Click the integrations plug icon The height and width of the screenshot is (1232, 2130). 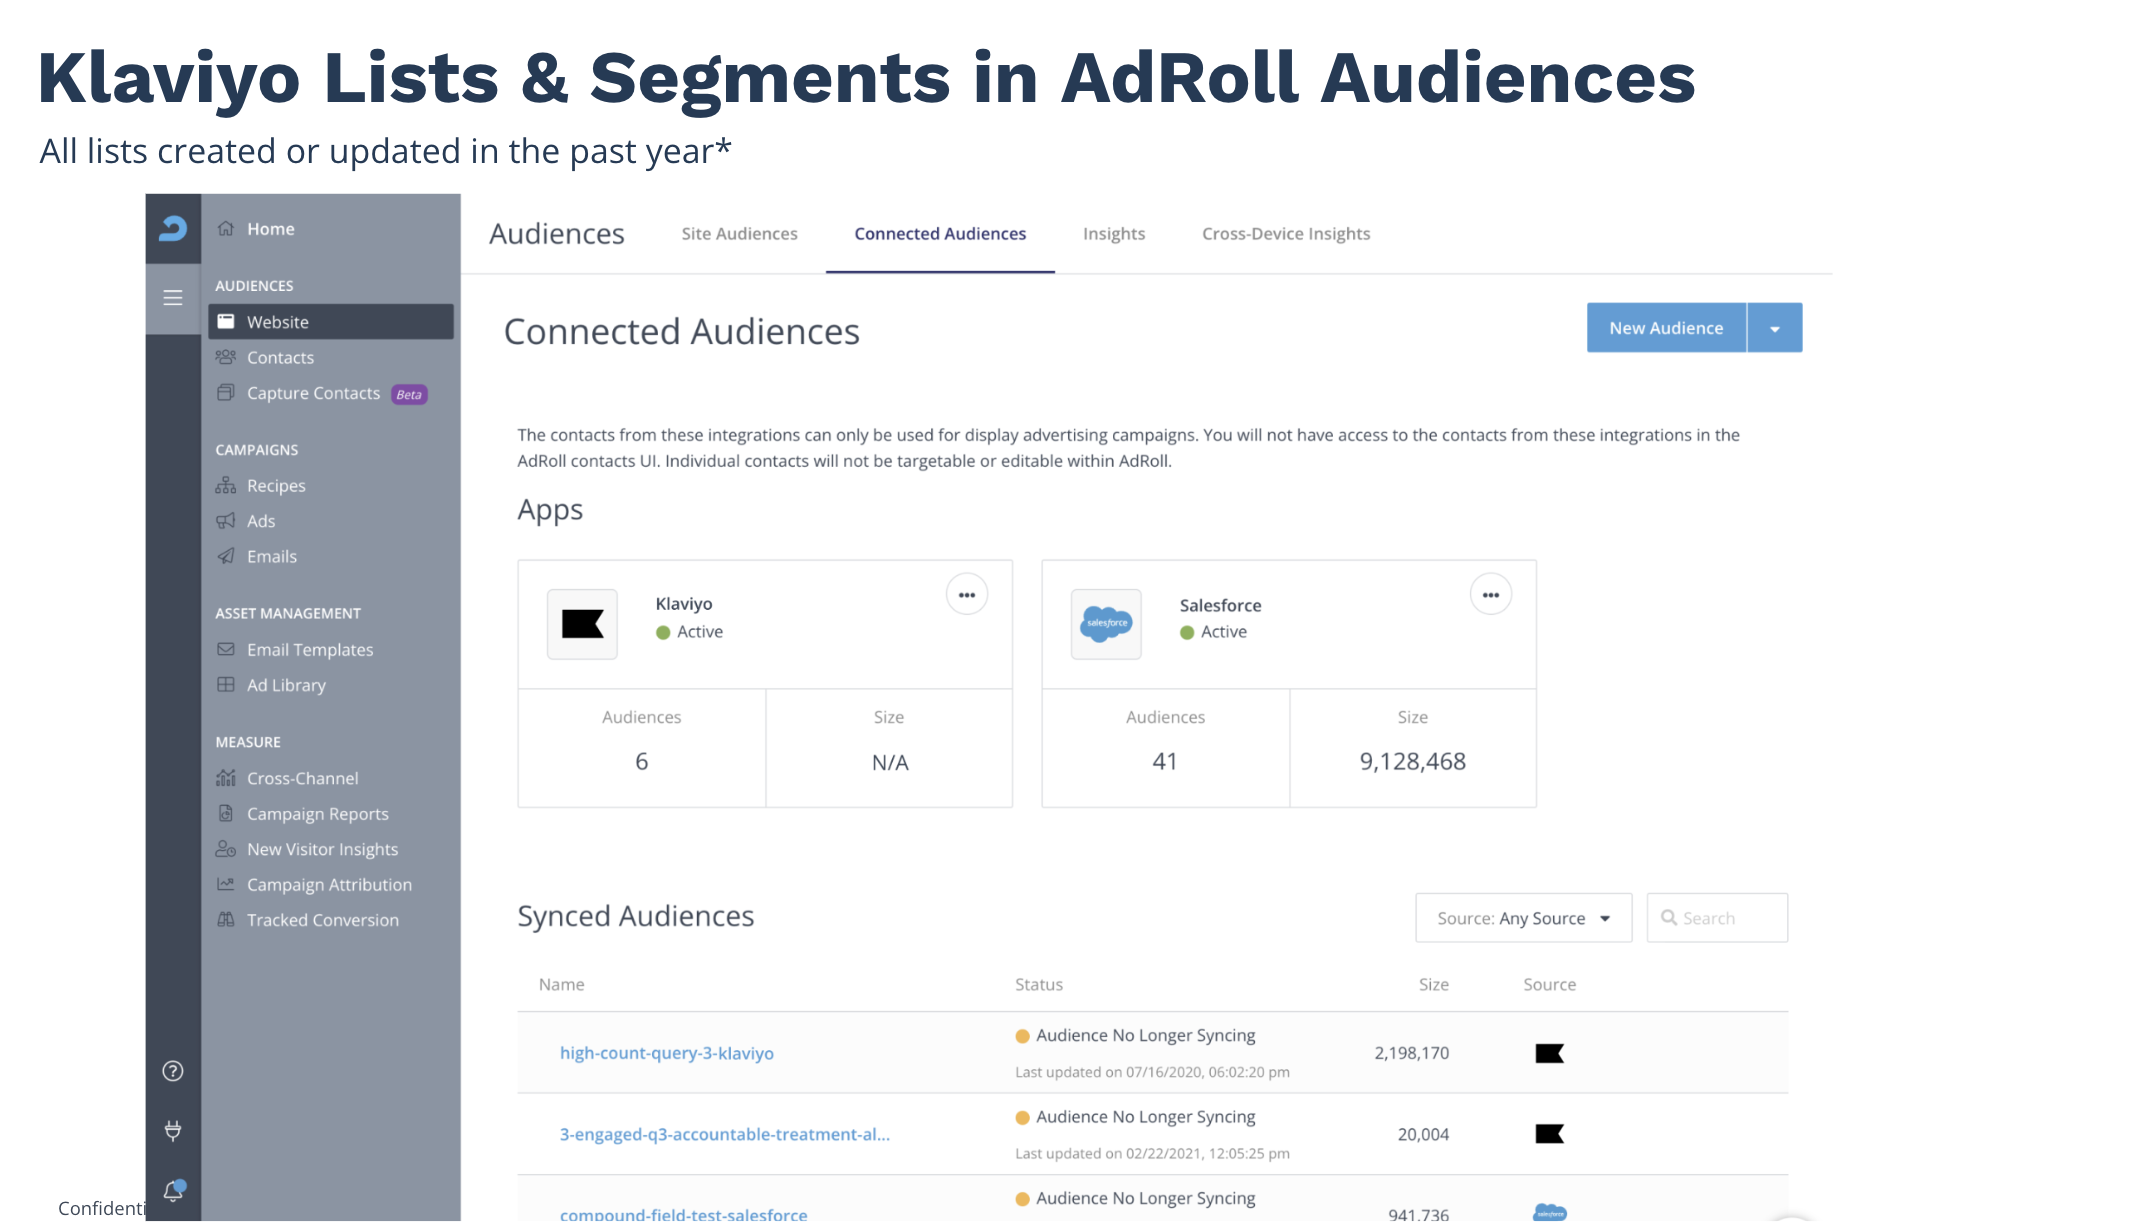[173, 1131]
